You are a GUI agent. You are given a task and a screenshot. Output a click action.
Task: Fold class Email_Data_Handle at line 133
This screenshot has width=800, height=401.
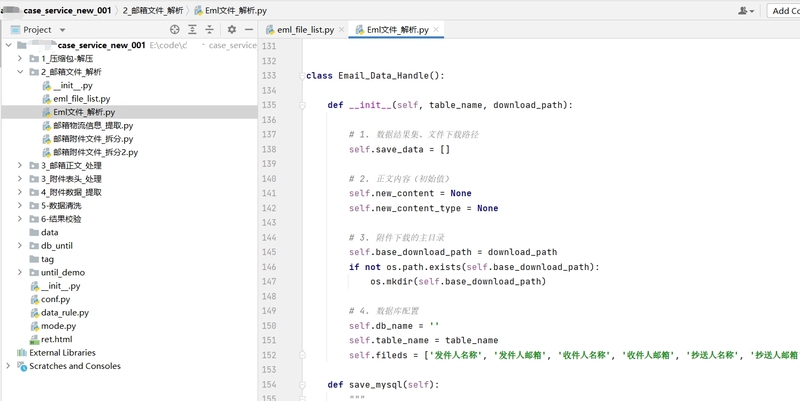(x=302, y=76)
